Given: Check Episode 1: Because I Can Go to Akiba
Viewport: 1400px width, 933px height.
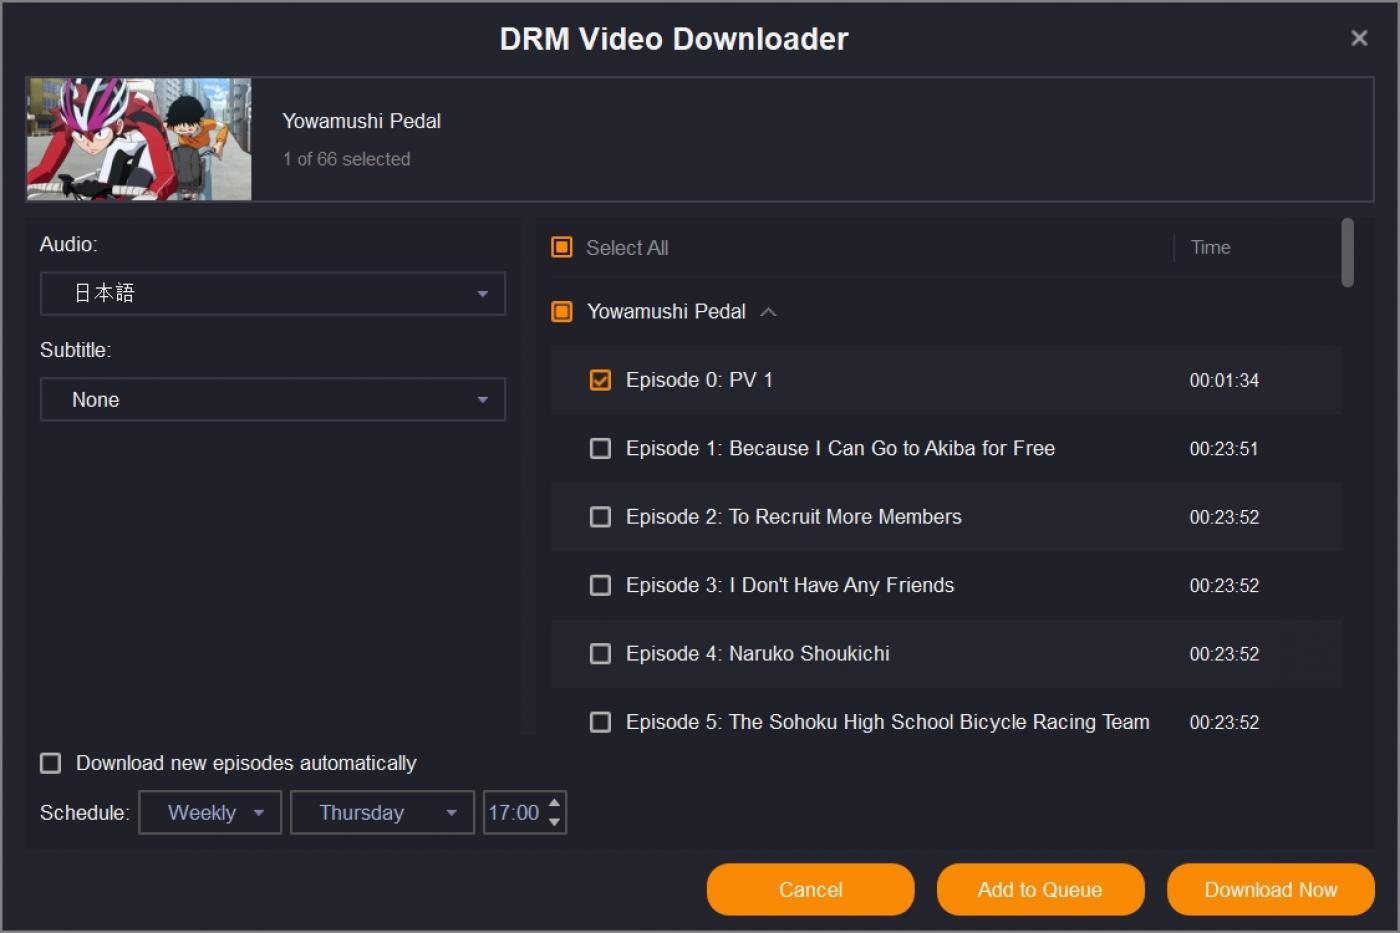Looking at the screenshot, I should pos(600,448).
